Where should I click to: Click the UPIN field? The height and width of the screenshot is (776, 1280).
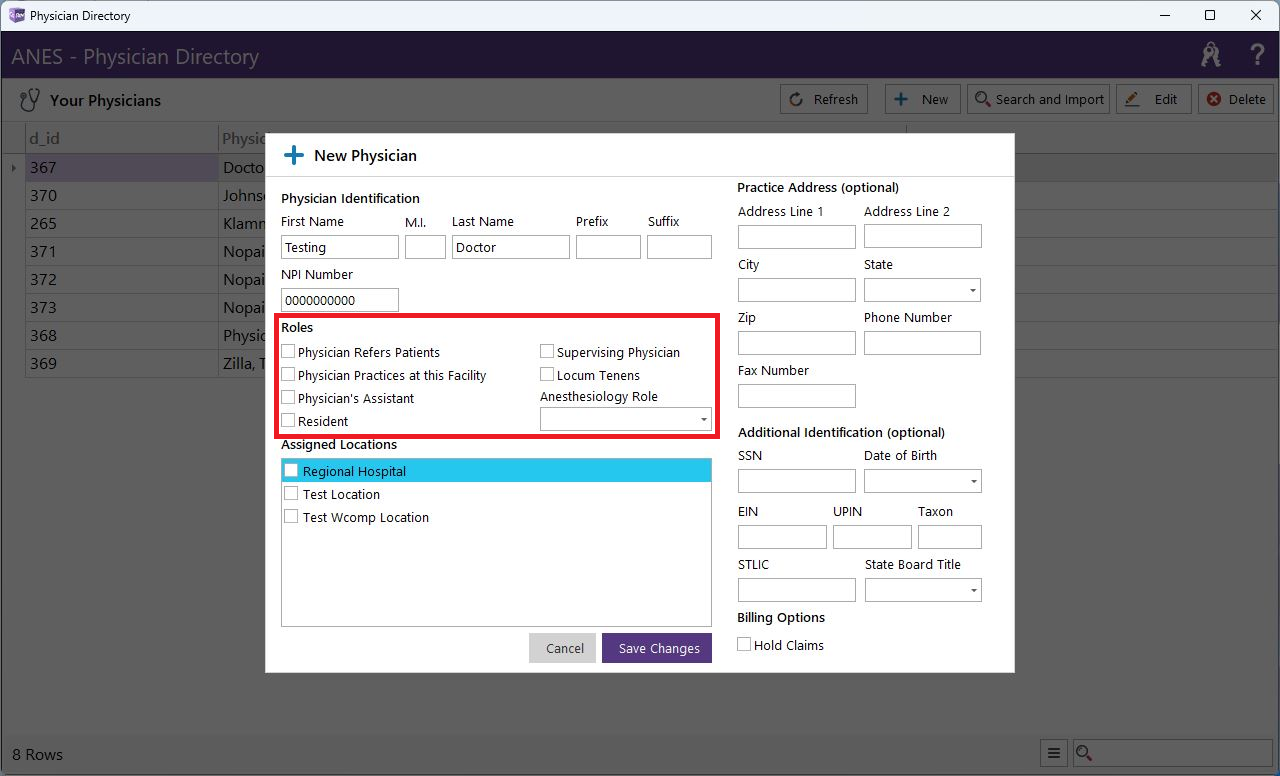point(872,537)
